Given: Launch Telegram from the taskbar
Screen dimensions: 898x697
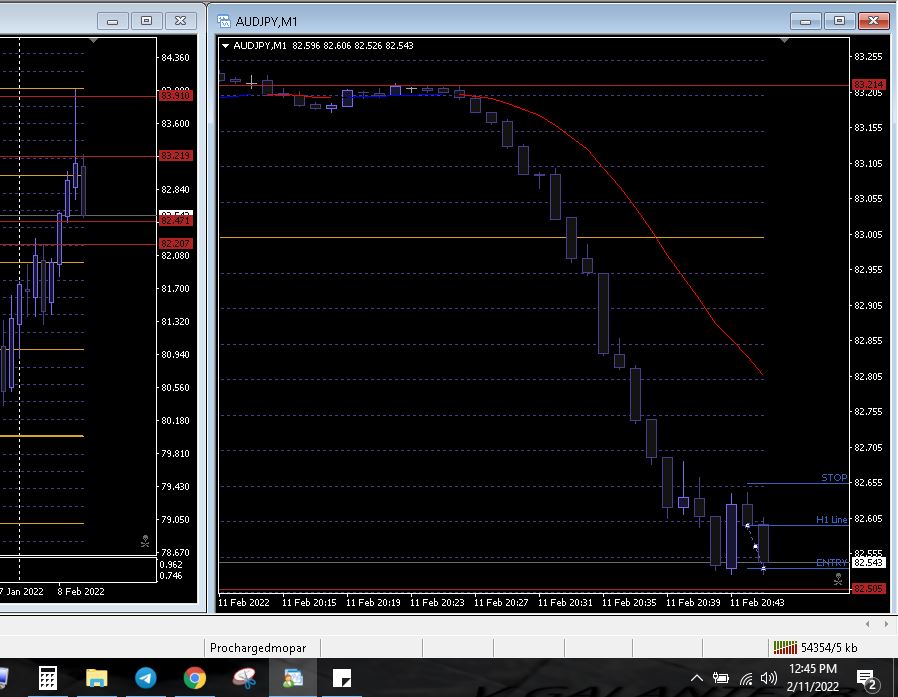Looking at the screenshot, I should coord(145,678).
